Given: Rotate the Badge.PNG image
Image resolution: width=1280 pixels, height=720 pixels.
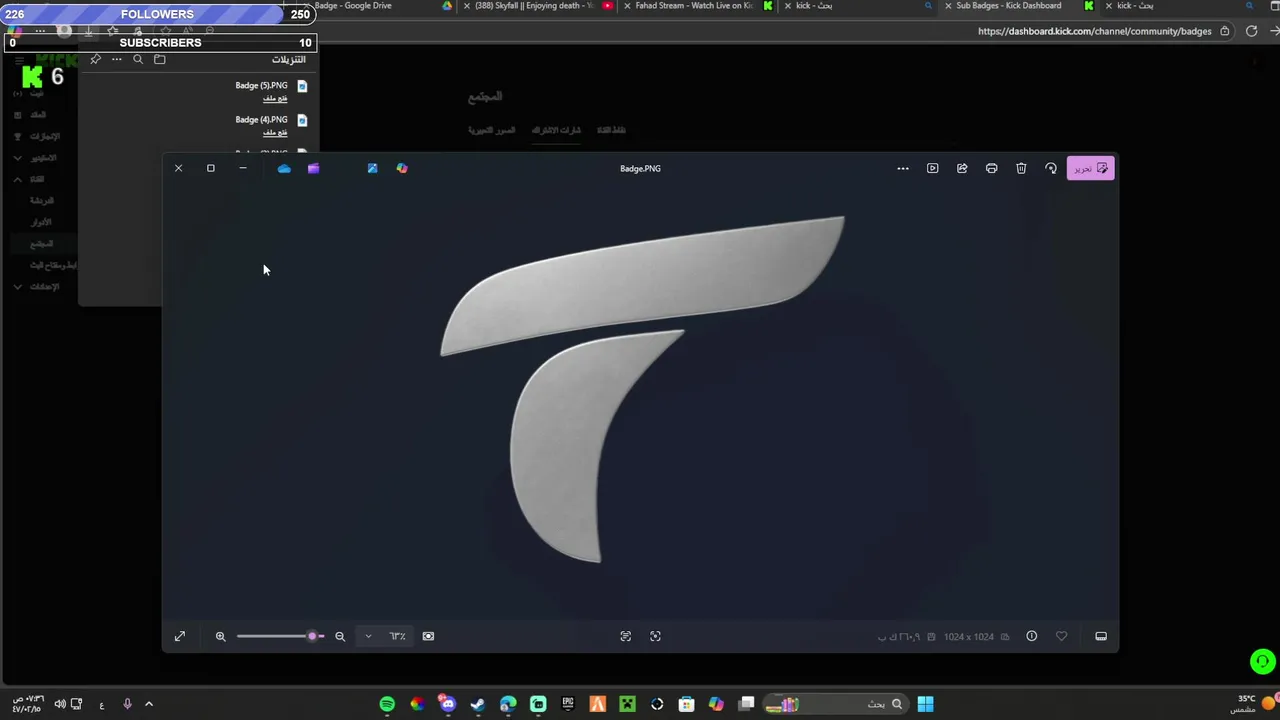Looking at the screenshot, I should pos(1051,168).
